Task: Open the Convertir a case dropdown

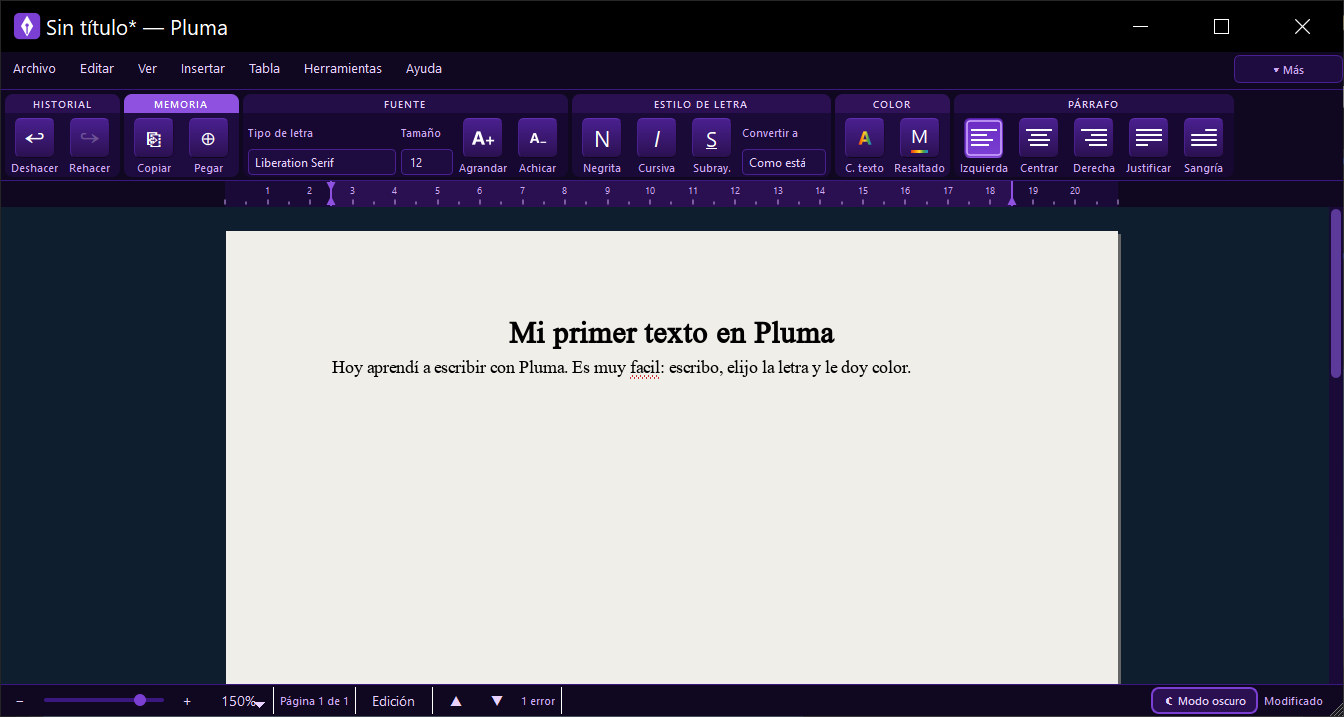Action: click(x=784, y=162)
